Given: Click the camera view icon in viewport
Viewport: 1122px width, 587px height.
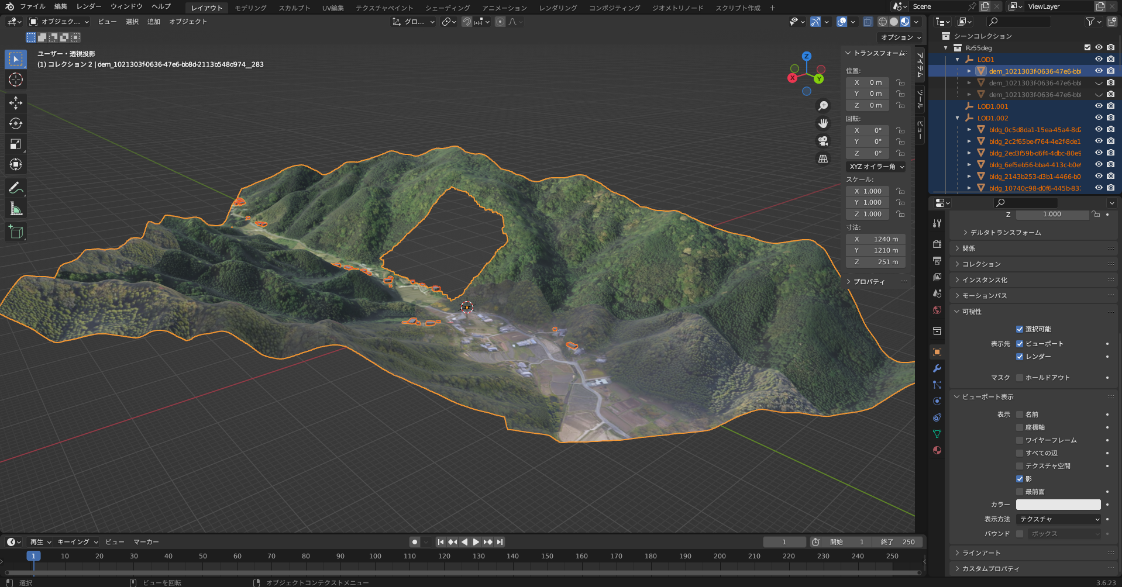Looking at the screenshot, I should pos(823,140).
